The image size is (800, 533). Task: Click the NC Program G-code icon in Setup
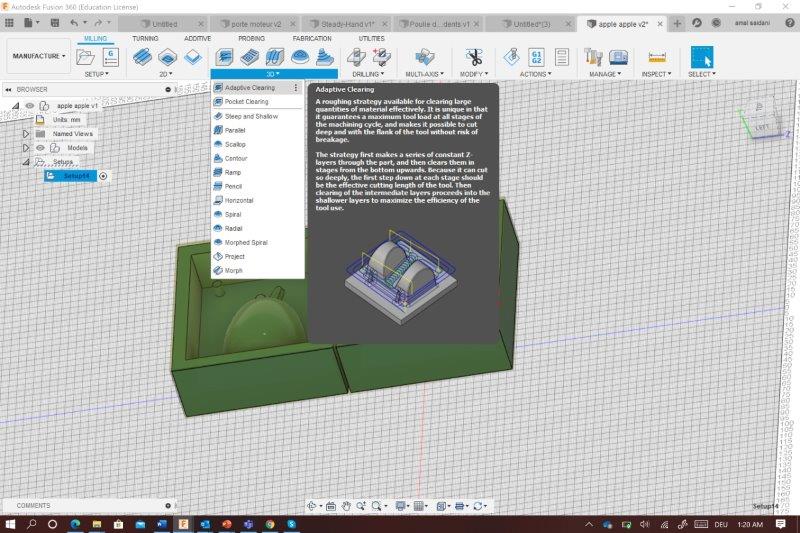pyautogui.click(x=111, y=57)
